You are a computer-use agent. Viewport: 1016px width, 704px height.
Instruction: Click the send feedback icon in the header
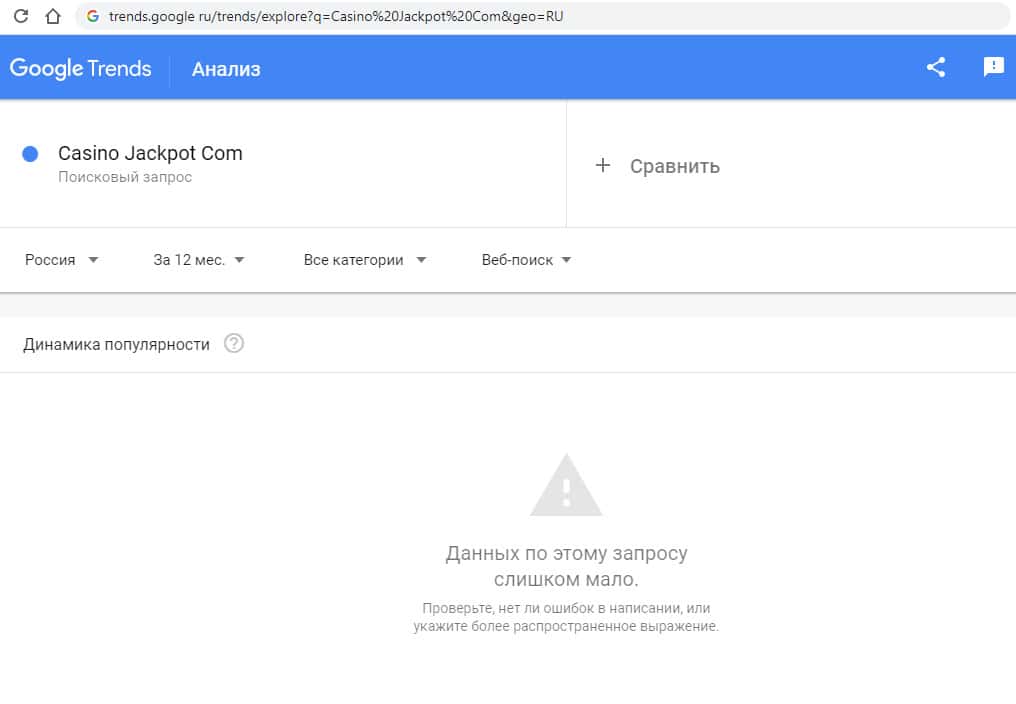point(993,67)
